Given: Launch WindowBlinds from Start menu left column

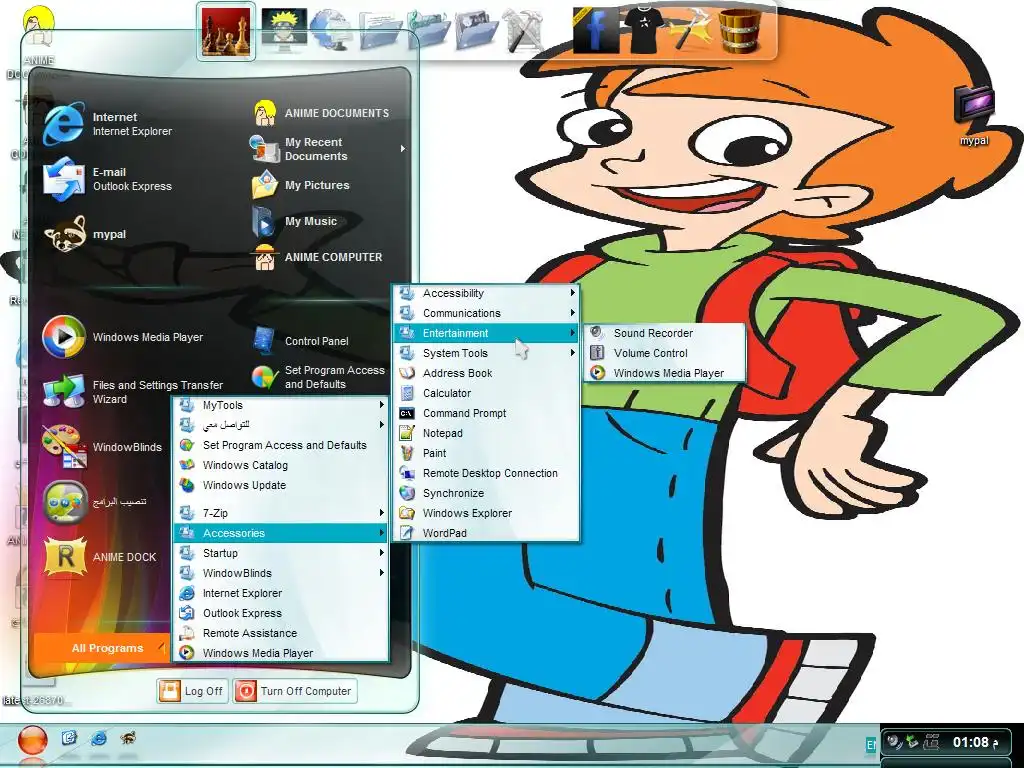Looking at the screenshot, I should point(102,447).
